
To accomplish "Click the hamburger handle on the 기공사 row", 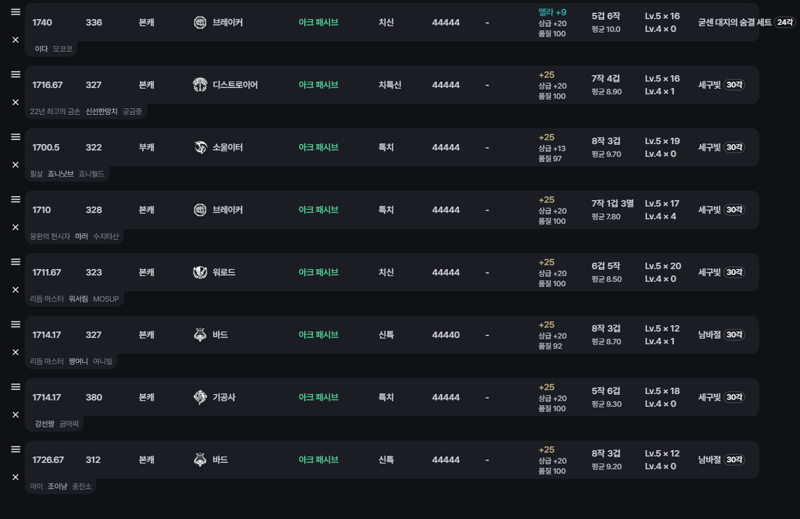I will 15,387.
